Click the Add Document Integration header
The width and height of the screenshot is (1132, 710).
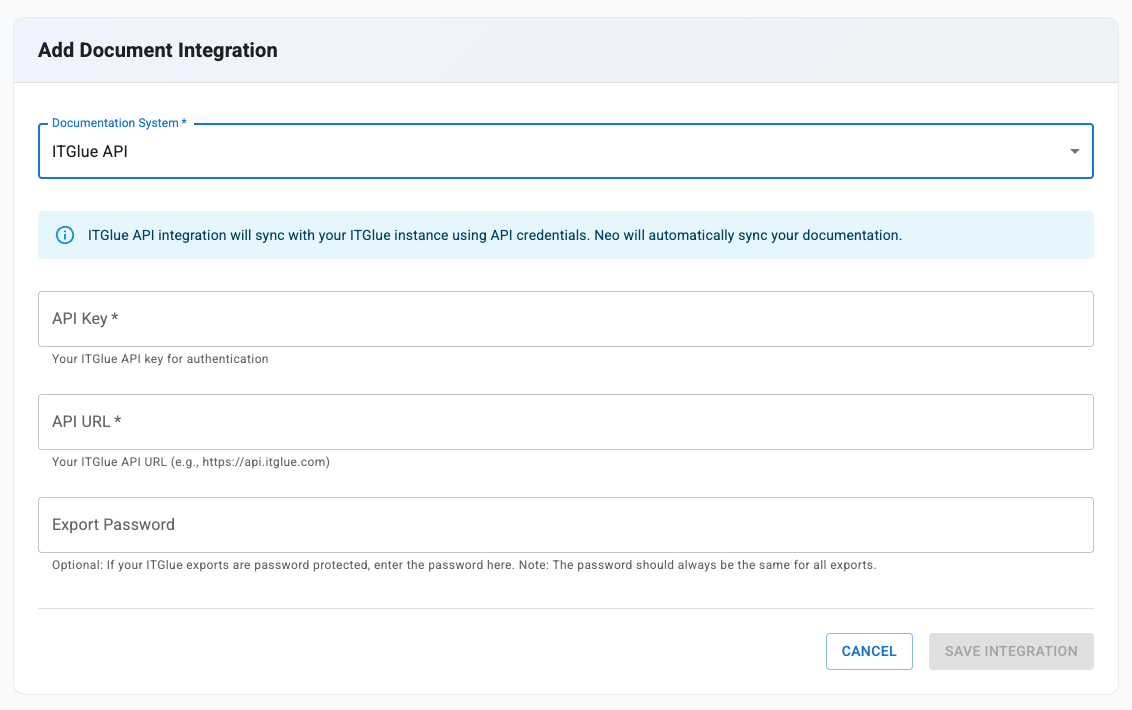(x=157, y=49)
